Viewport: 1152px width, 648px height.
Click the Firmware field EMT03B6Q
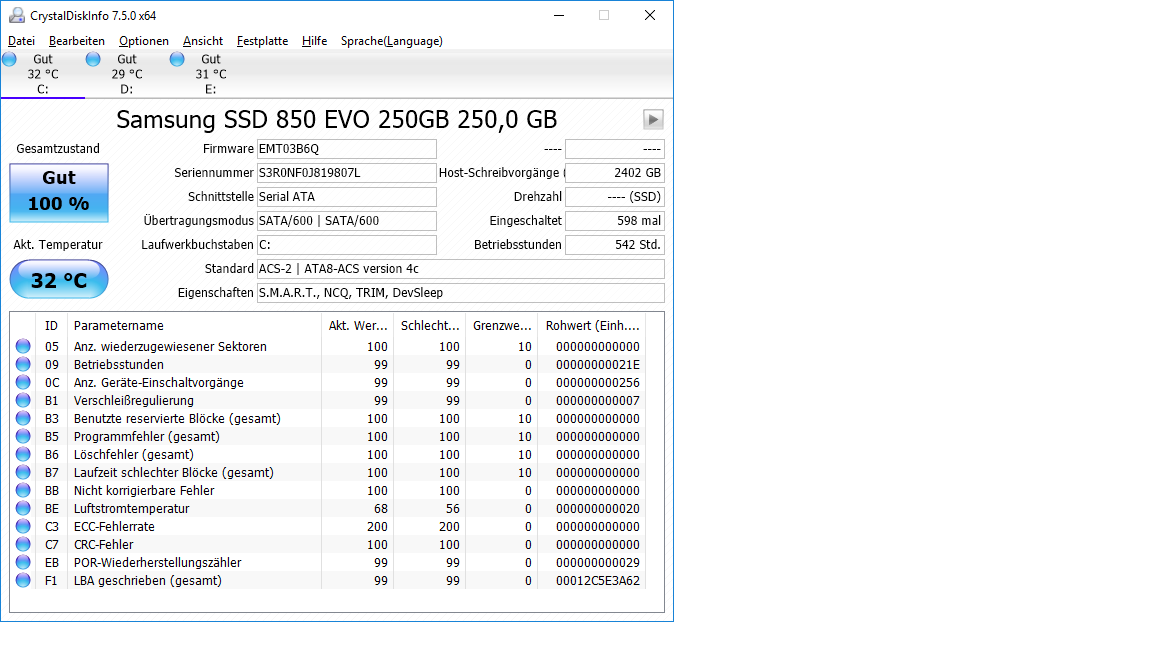pos(347,149)
